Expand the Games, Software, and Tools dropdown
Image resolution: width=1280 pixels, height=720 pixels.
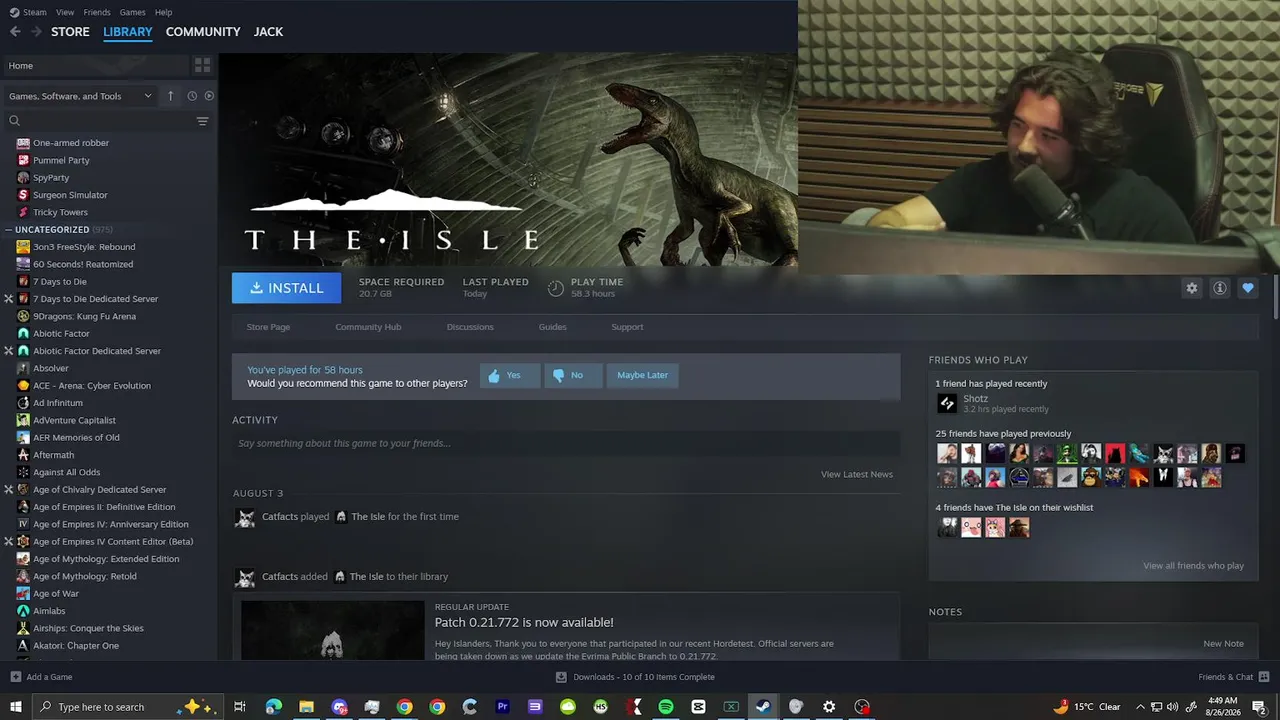(80, 96)
